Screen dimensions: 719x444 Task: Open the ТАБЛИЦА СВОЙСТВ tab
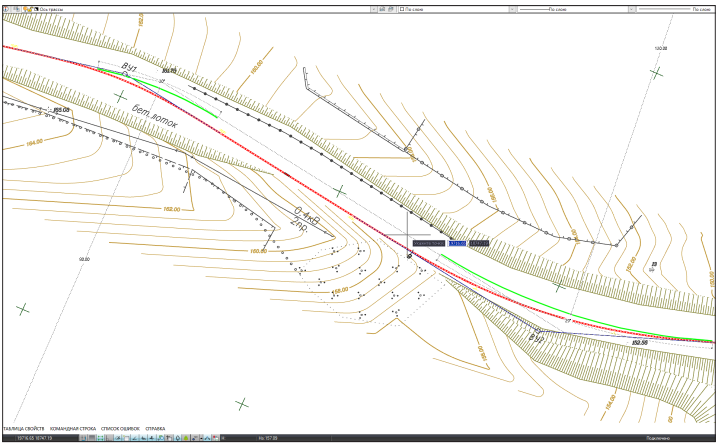[x=24, y=428]
